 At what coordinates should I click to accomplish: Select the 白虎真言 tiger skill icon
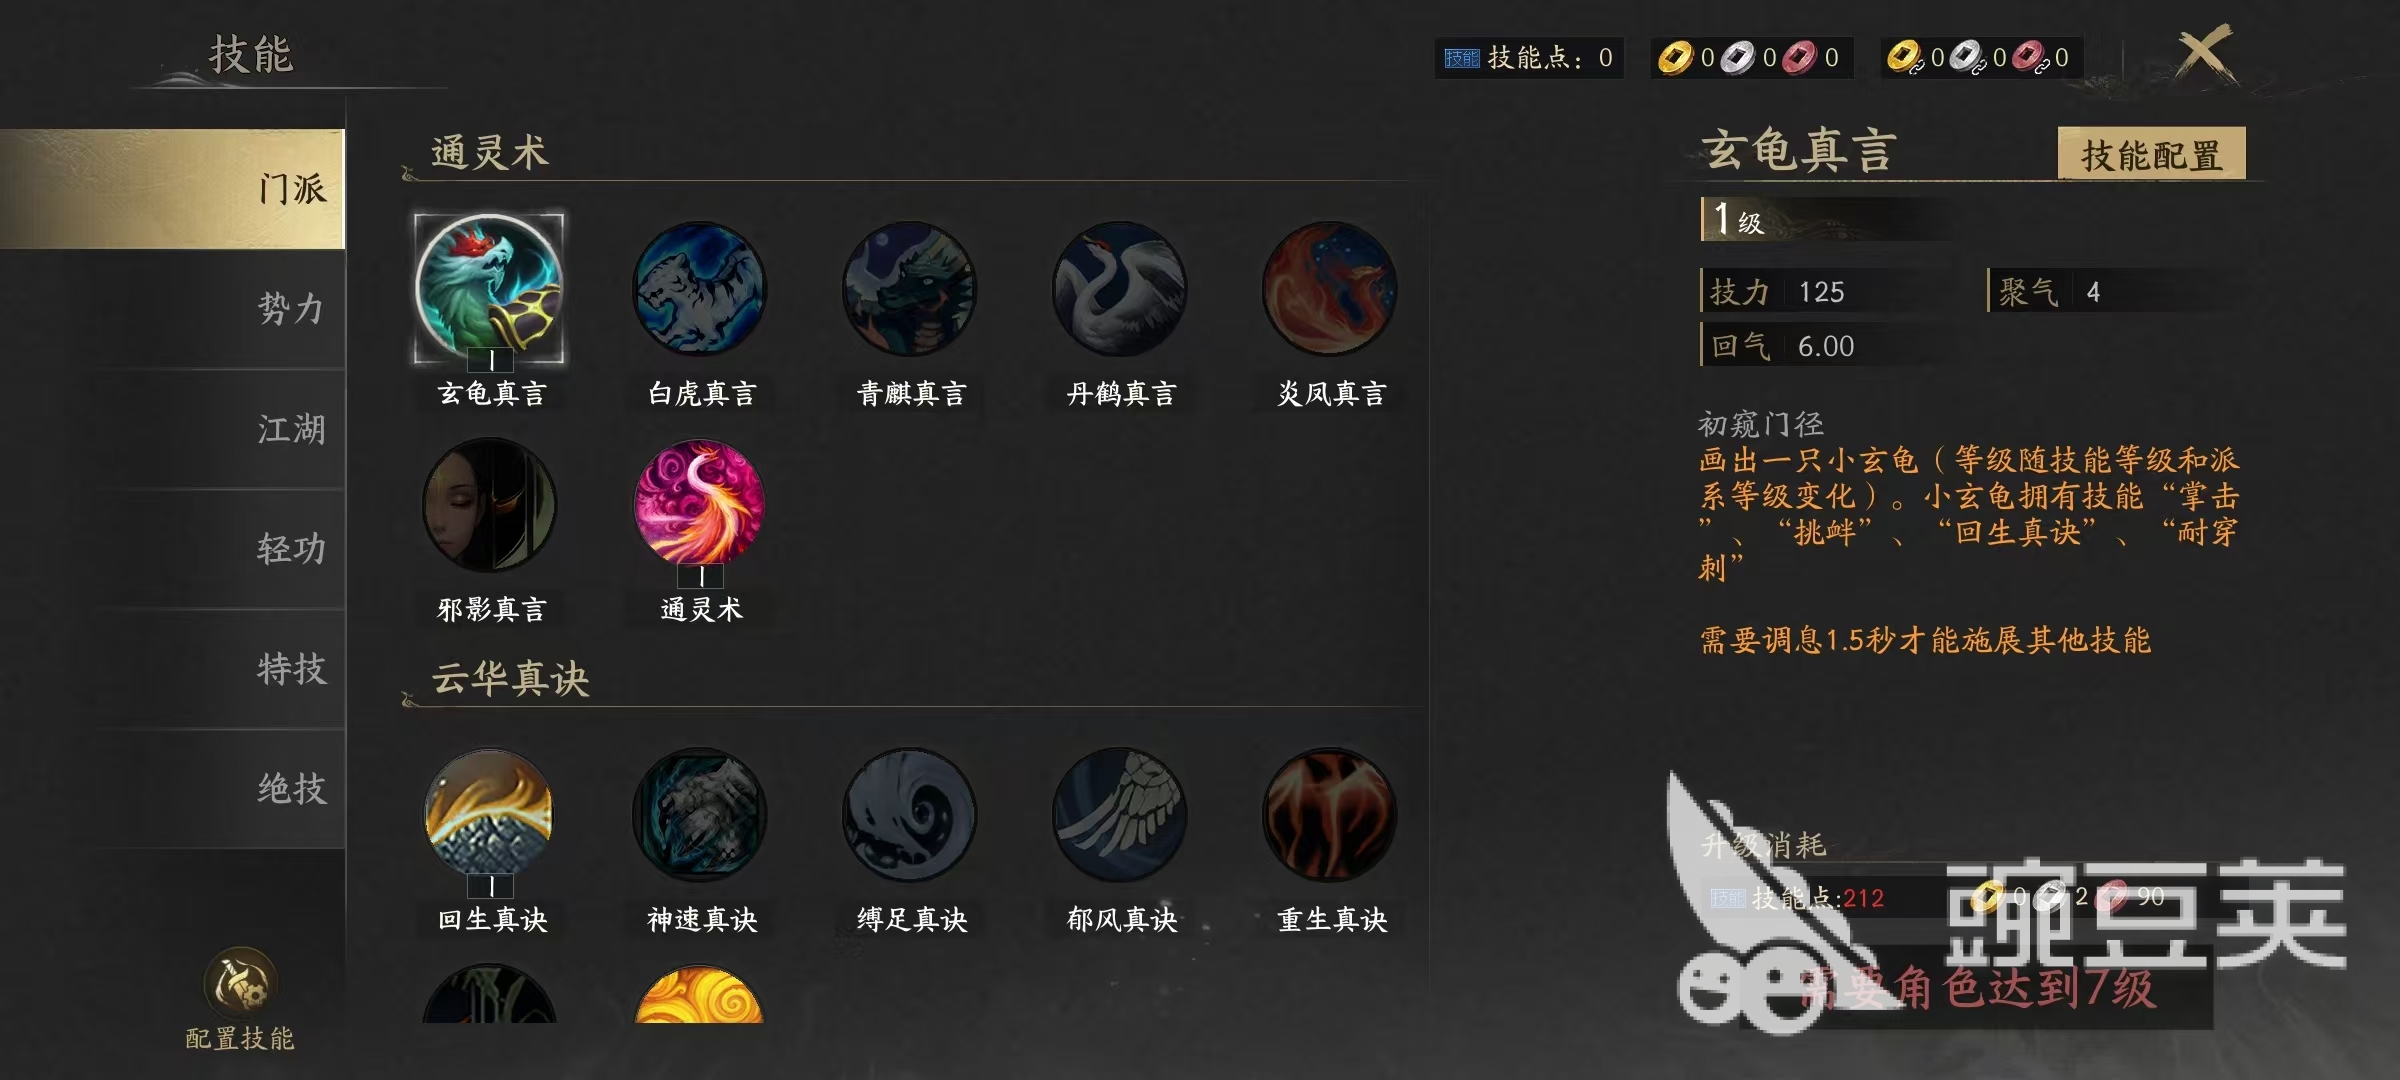[700, 289]
